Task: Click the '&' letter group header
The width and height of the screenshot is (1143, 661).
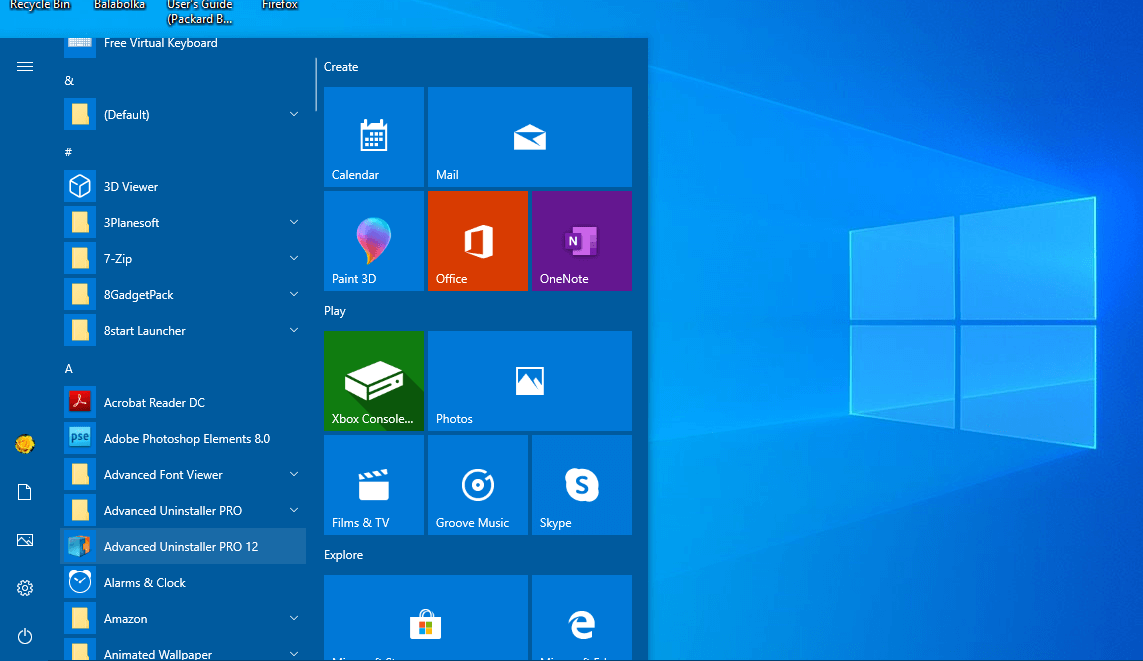Action: click(x=69, y=80)
